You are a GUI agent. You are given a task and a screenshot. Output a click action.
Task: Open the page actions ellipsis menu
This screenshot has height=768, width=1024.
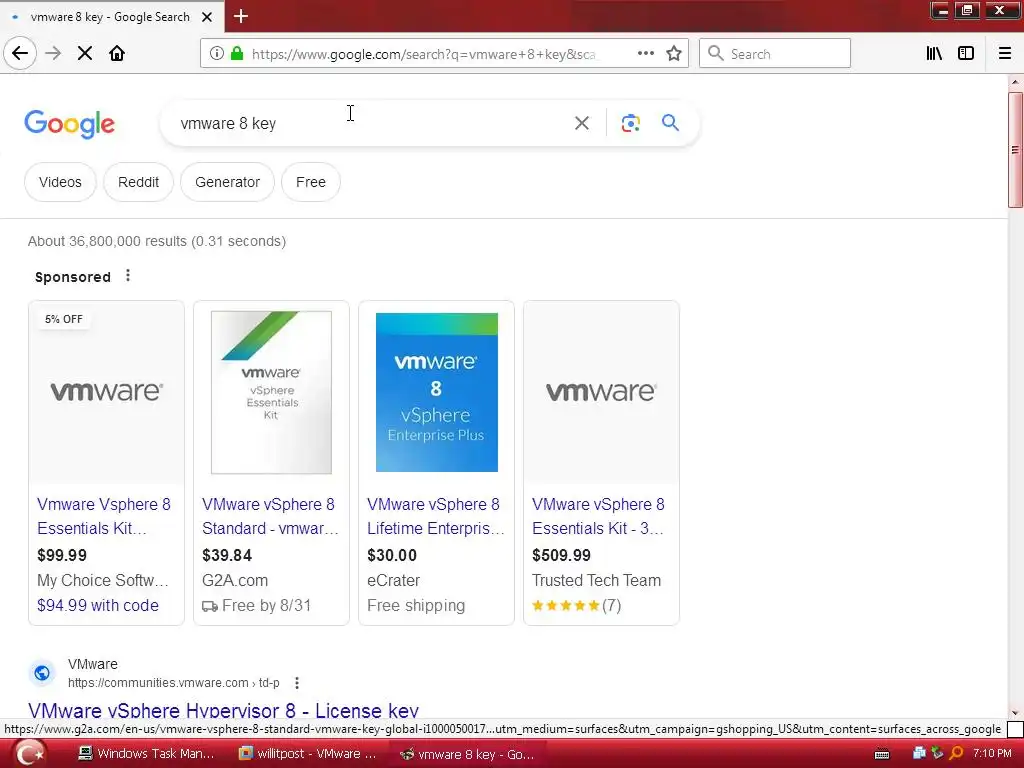point(645,54)
